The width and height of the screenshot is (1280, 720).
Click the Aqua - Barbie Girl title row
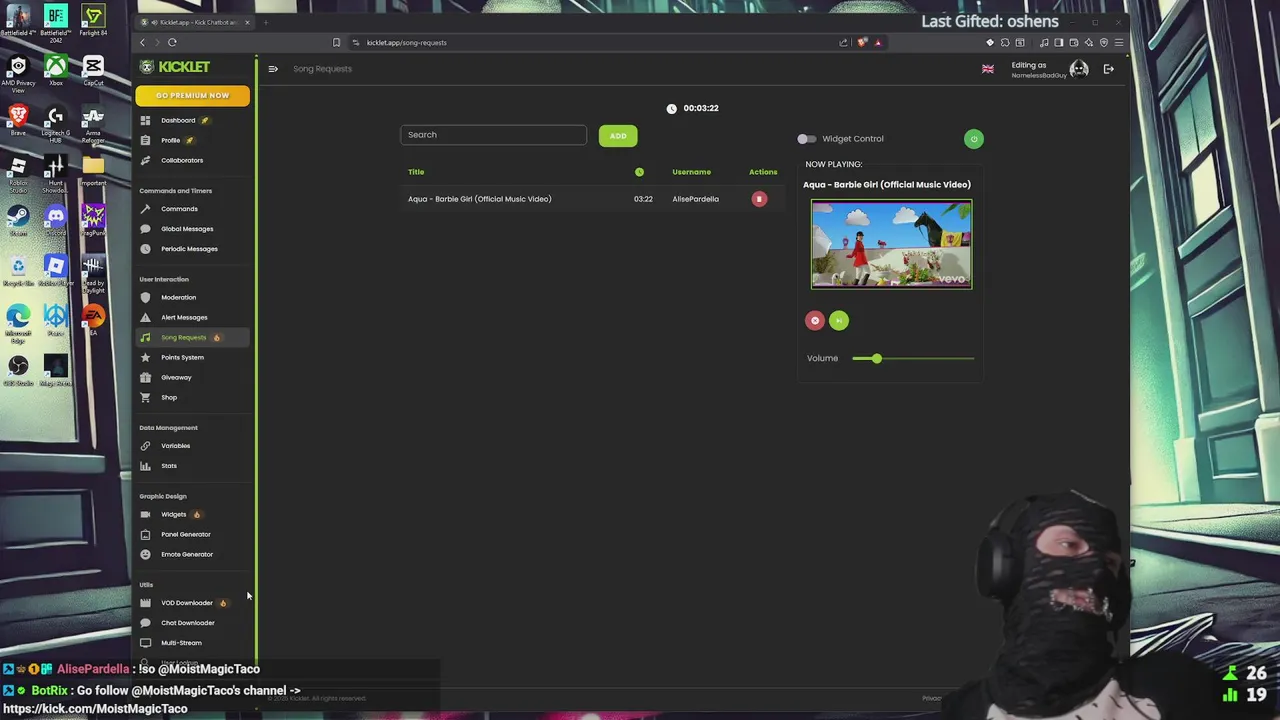point(480,199)
